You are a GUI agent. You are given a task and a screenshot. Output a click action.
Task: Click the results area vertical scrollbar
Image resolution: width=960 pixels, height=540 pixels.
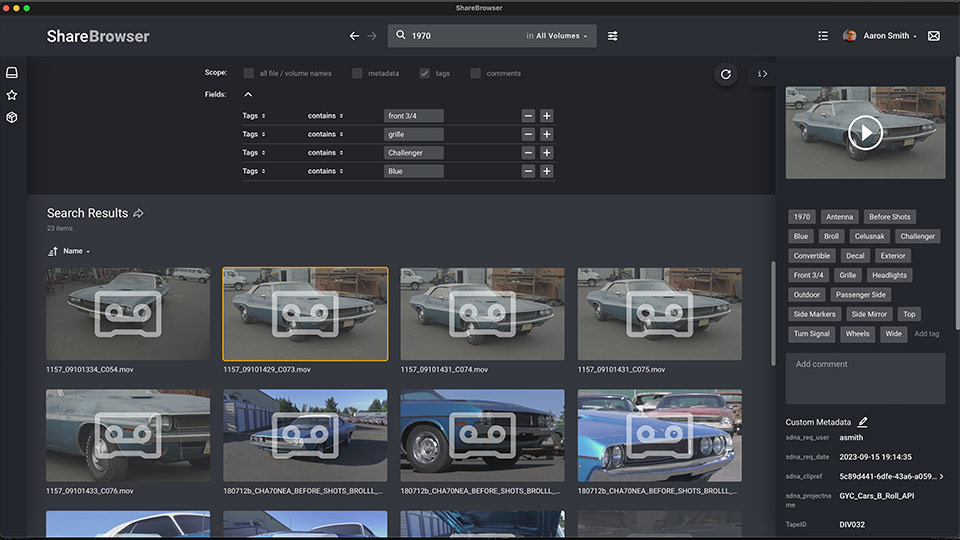click(x=773, y=313)
